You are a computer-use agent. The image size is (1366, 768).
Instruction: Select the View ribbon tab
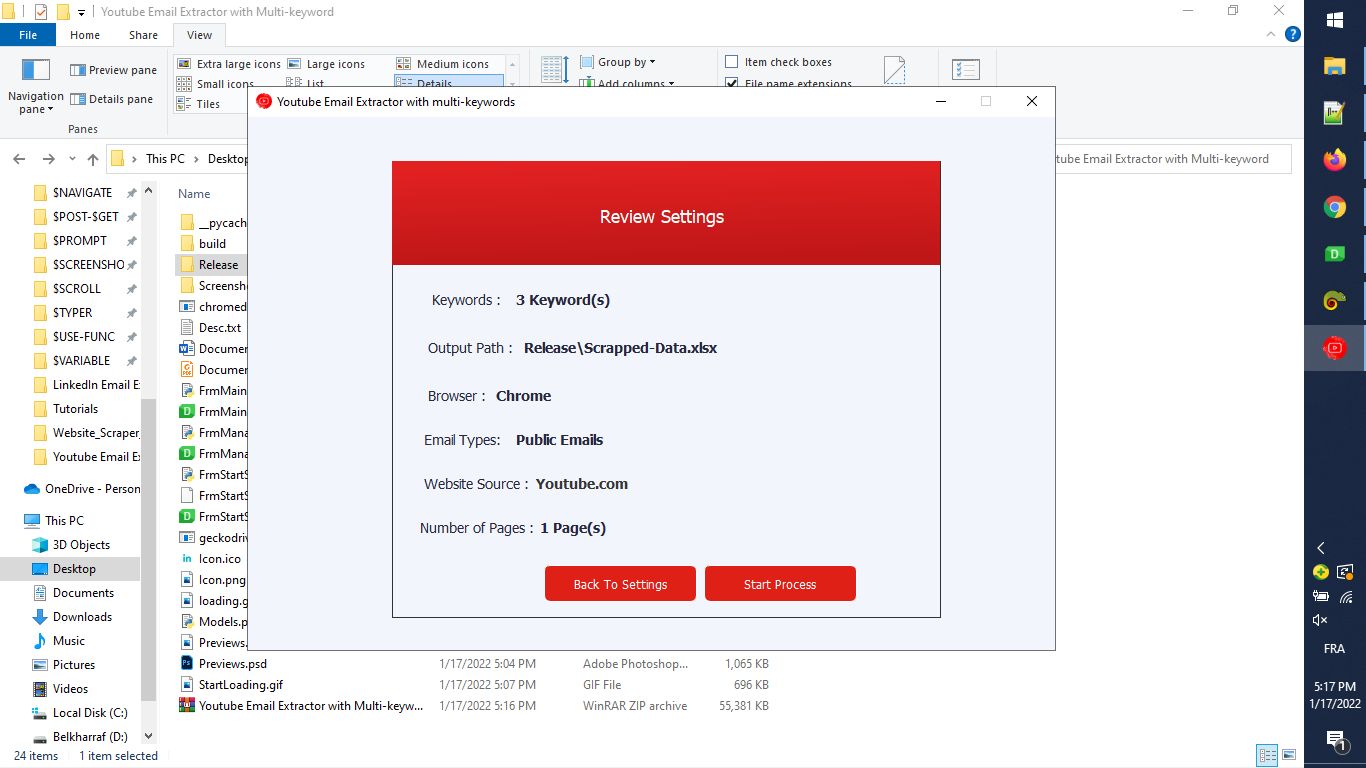pyautogui.click(x=199, y=35)
